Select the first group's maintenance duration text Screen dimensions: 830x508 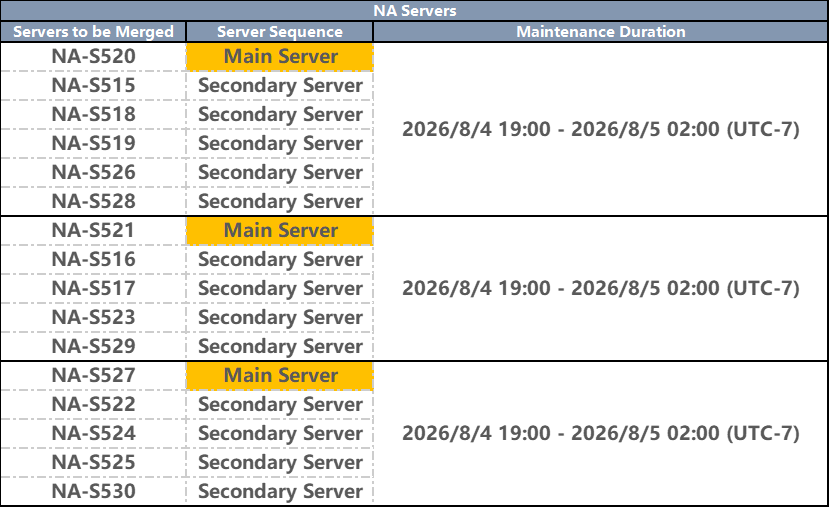point(601,129)
